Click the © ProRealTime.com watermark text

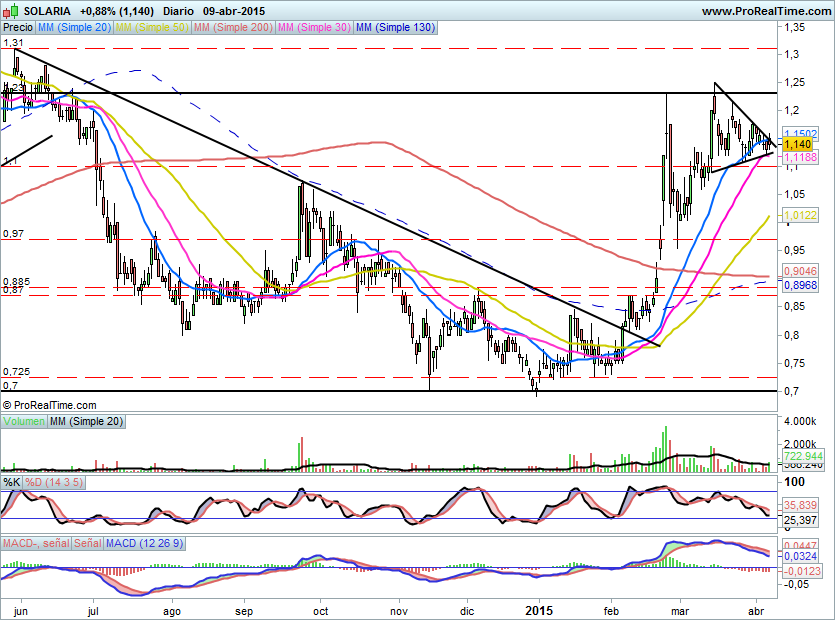(x=50, y=405)
